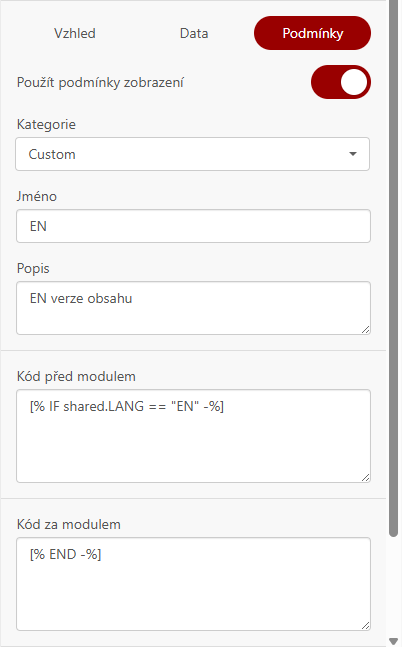Open the Data tab
This screenshot has height=647, width=402.
pos(194,33)
